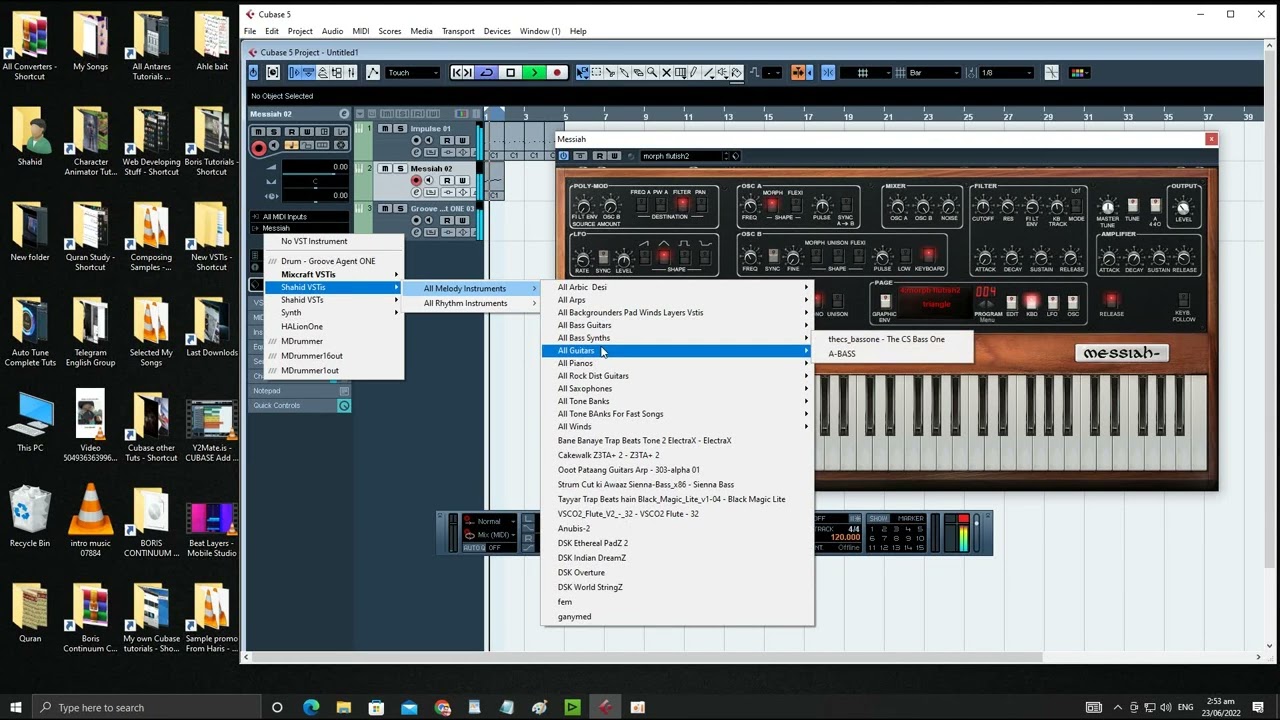This screenshot has width=1280, height=720.
Task: Open the 1/8 quantize dropdown
Action: 1006,73
